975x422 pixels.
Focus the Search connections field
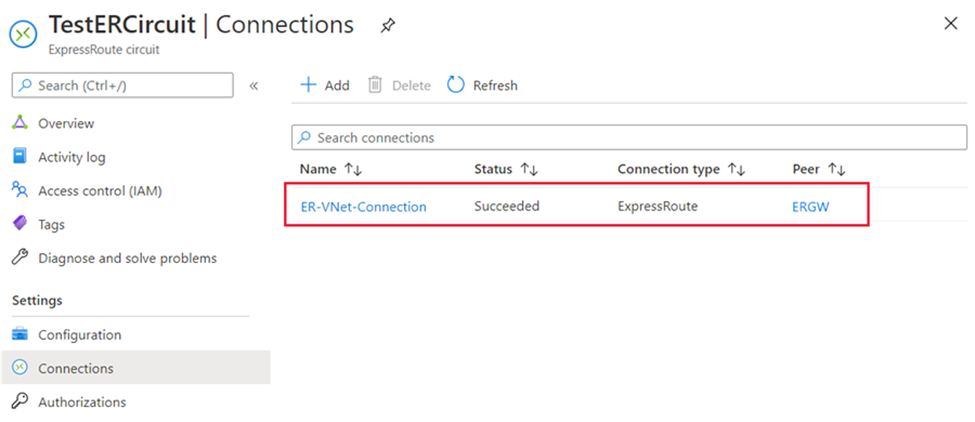[x=630, y=137]
